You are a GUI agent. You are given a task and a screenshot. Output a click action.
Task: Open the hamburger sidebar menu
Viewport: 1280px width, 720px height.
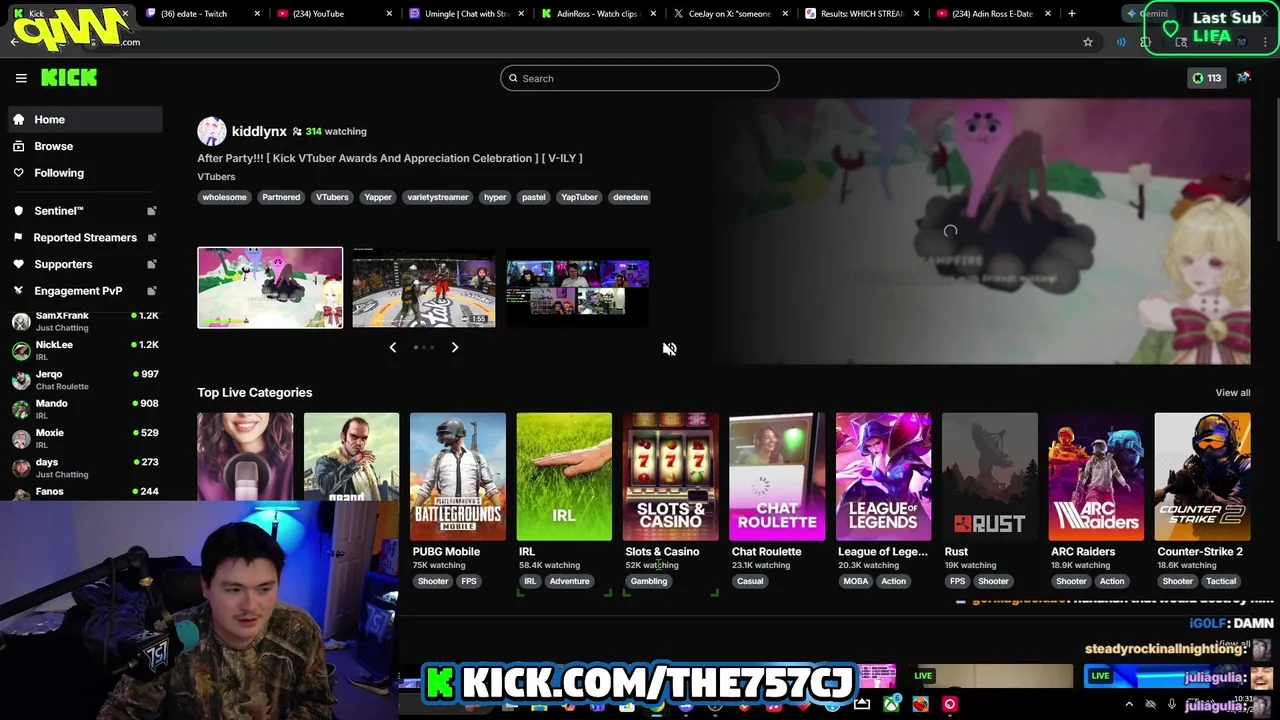click(x=21, y=78)
